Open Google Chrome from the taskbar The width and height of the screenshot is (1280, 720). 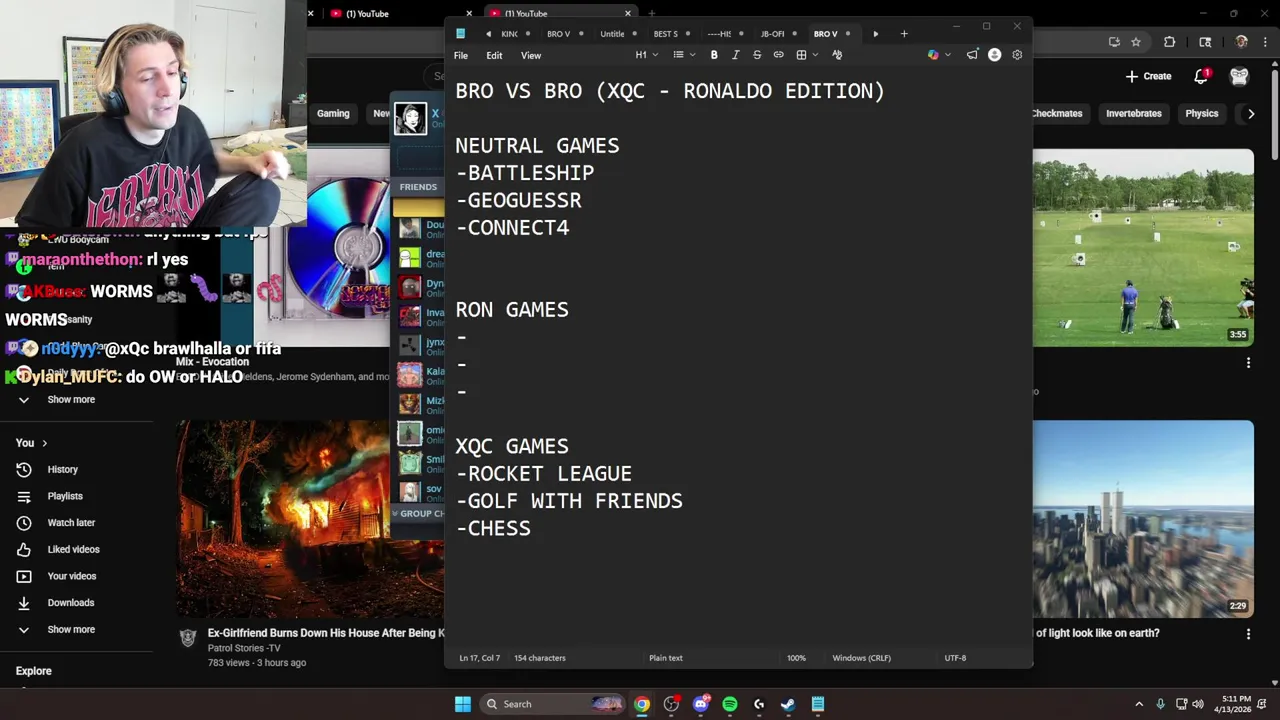pos(642,704)
